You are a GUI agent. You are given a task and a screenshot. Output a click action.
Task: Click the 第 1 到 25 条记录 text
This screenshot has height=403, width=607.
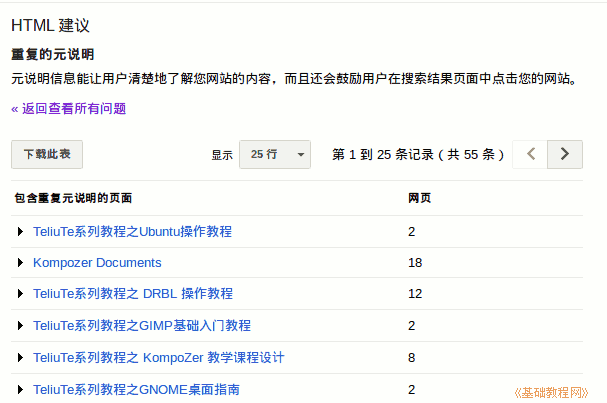click(382, 154)
